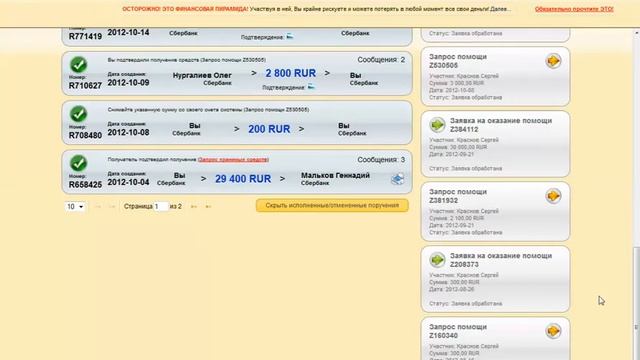Go to previous page arrow in pagination
This screenshot has height=360, width=640.
(111, 207)
